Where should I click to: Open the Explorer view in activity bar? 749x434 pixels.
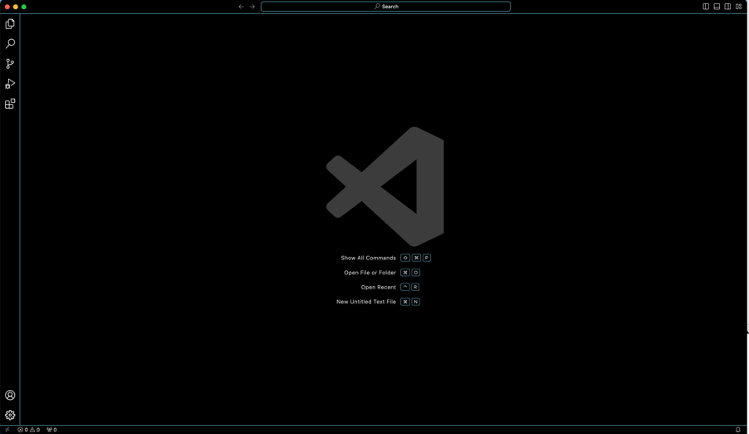pos(10,24)
